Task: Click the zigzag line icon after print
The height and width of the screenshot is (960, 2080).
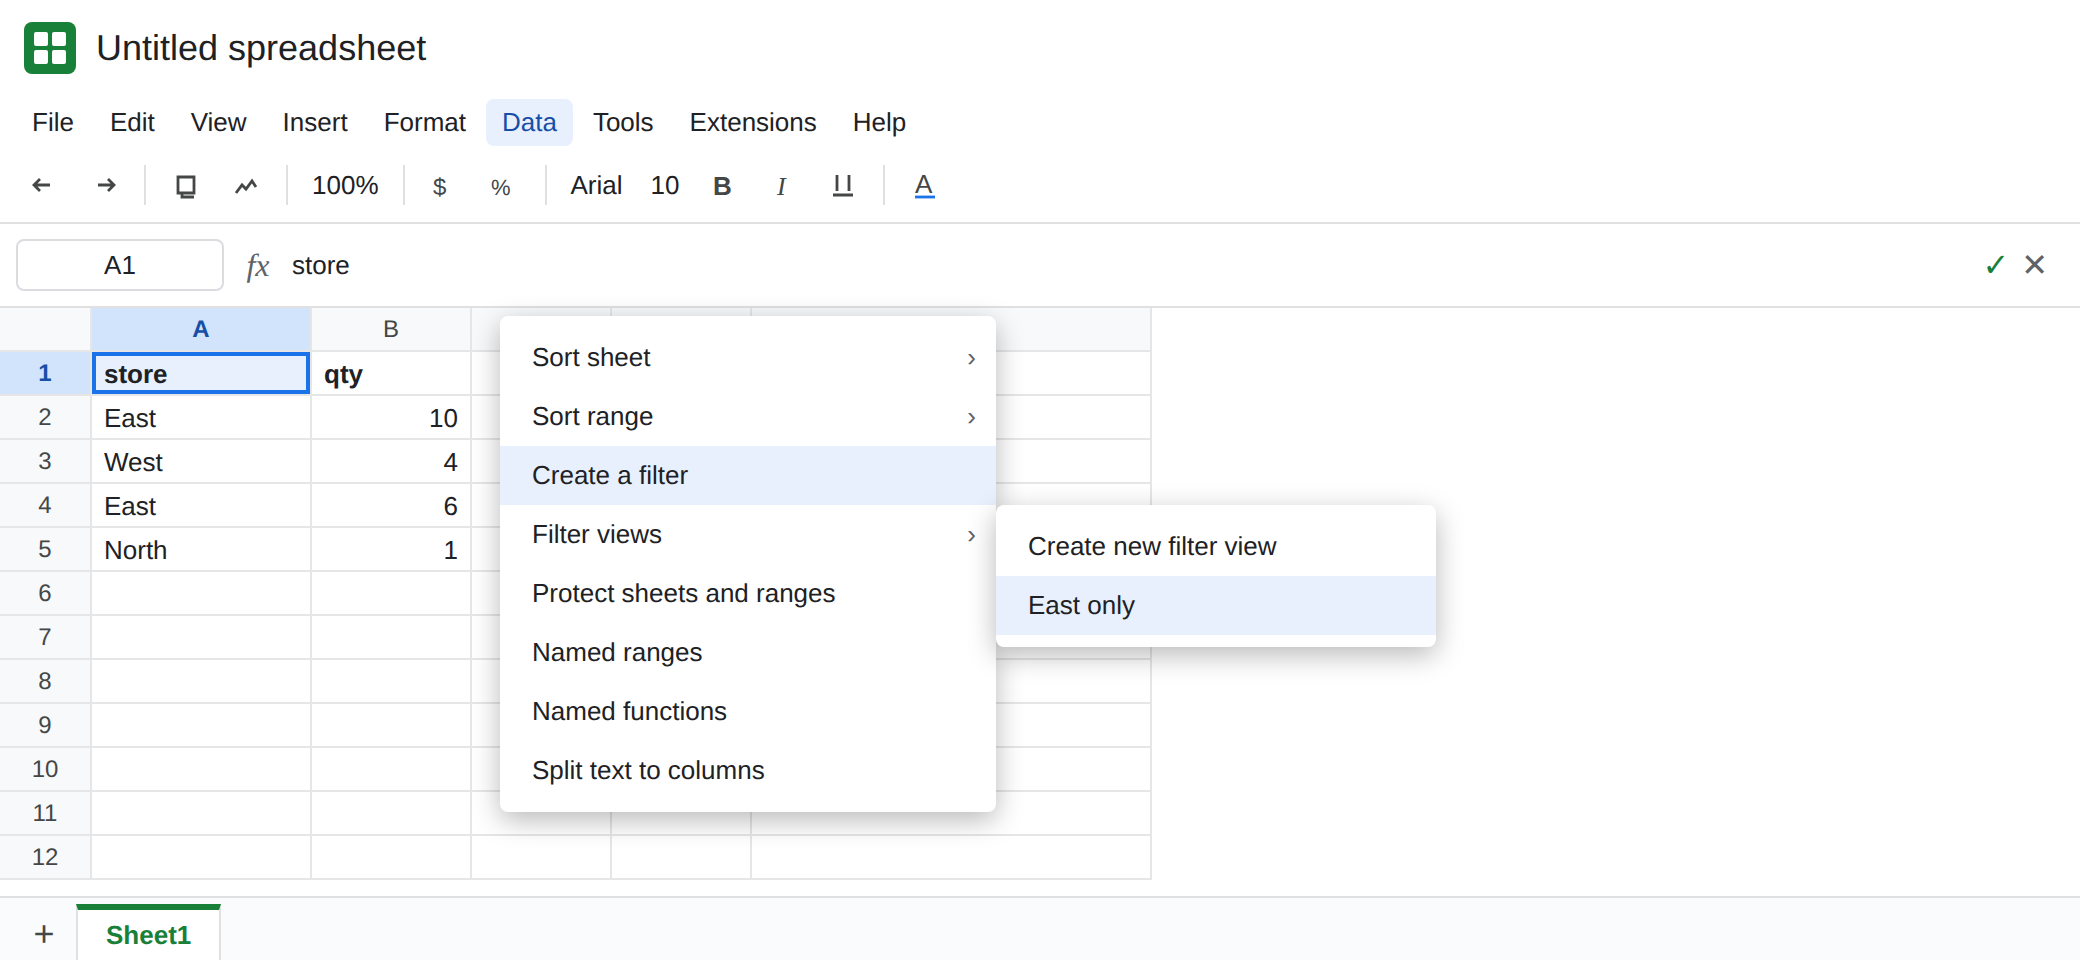Action: (x=246, y=186)
